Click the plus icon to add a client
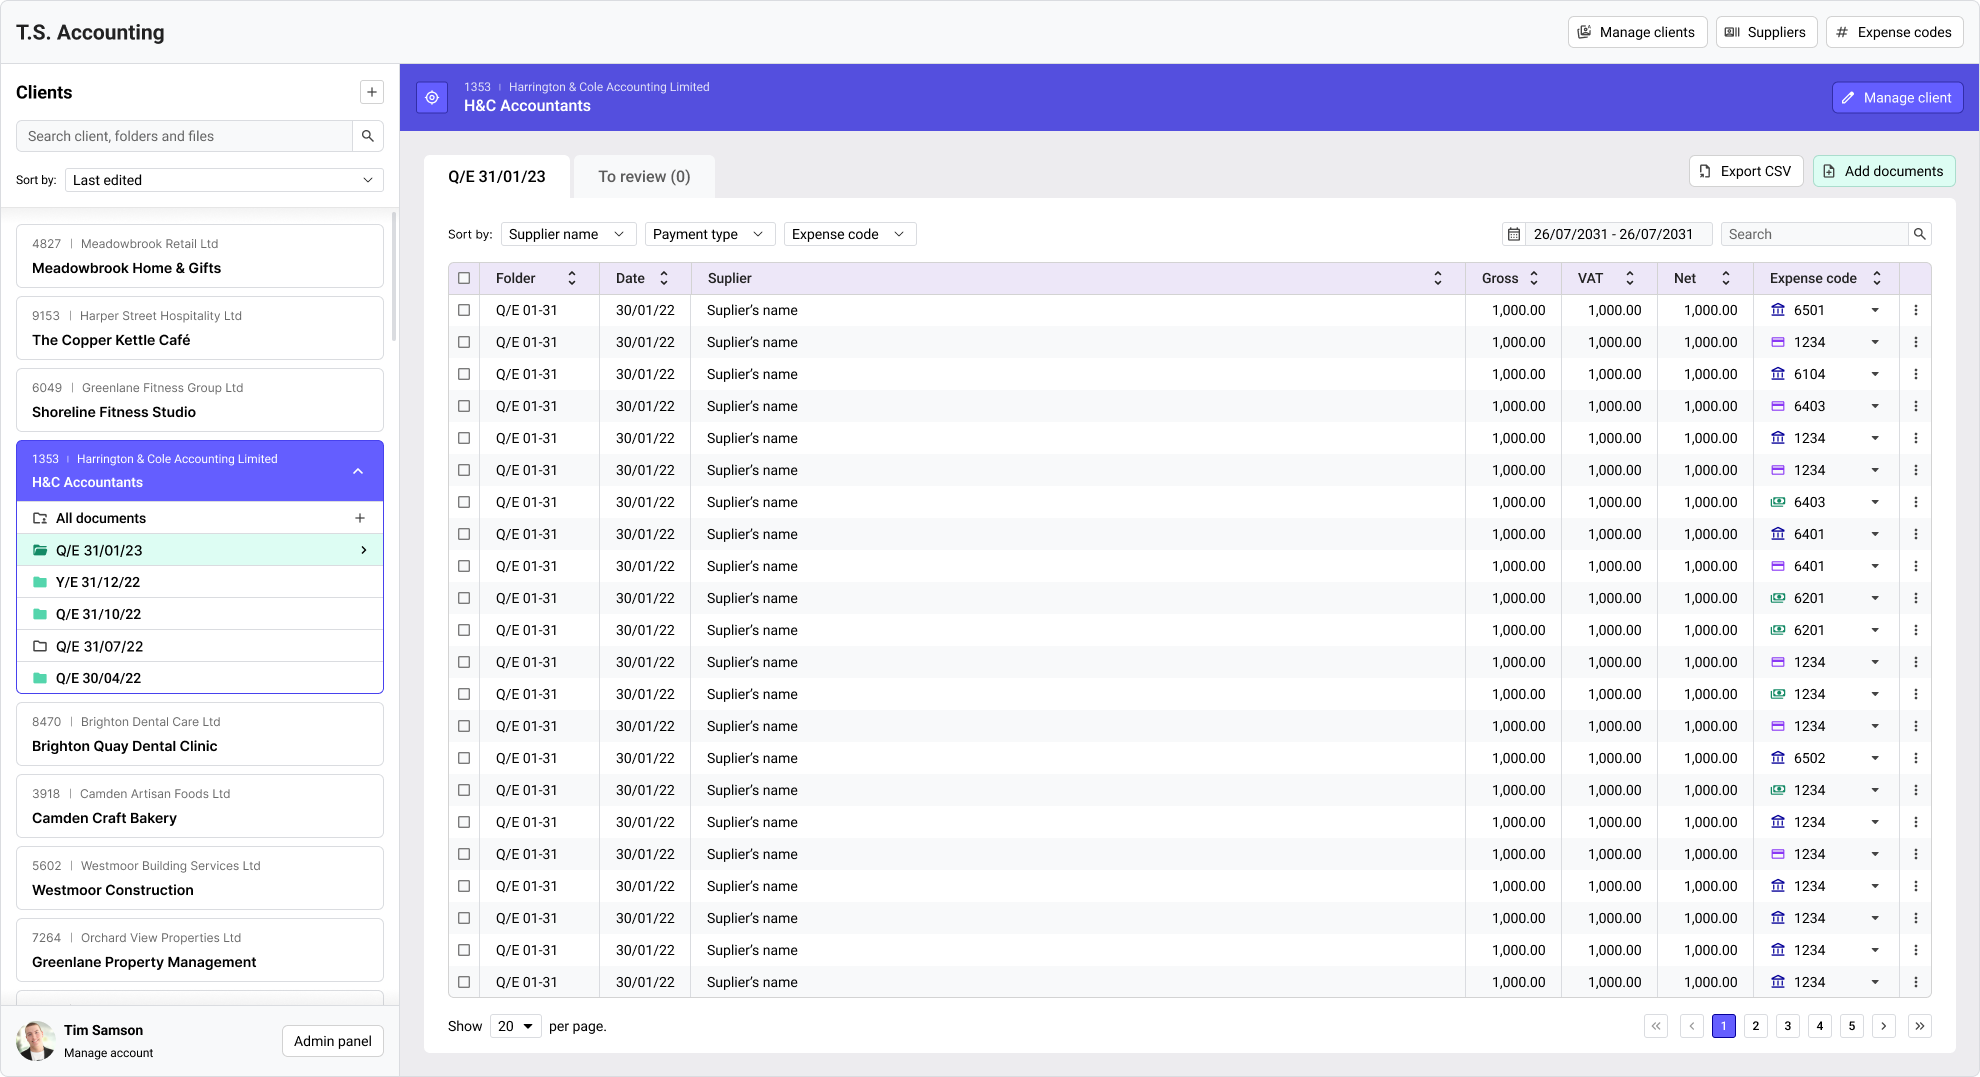 (x=371, y=92)
